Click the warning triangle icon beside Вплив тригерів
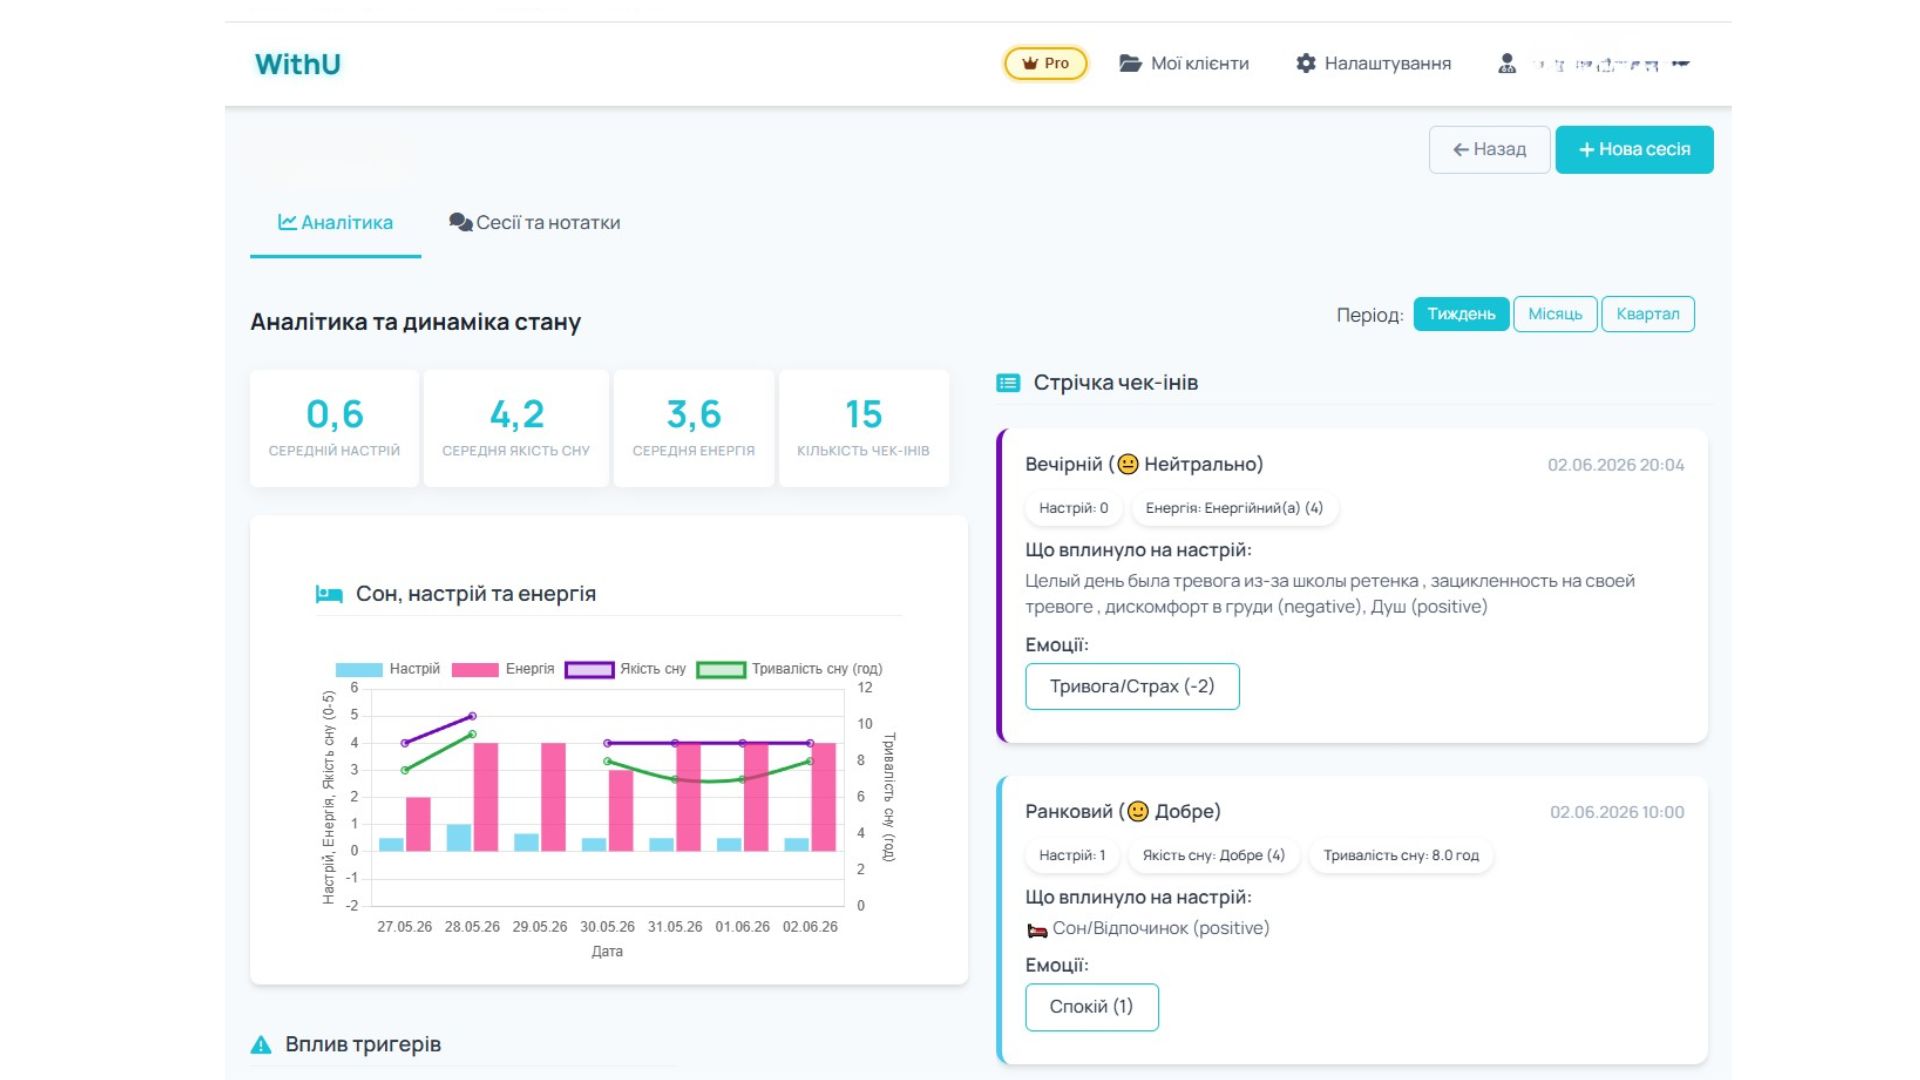Screen dimensions: 1920x1080 [x=261, y=1045]
